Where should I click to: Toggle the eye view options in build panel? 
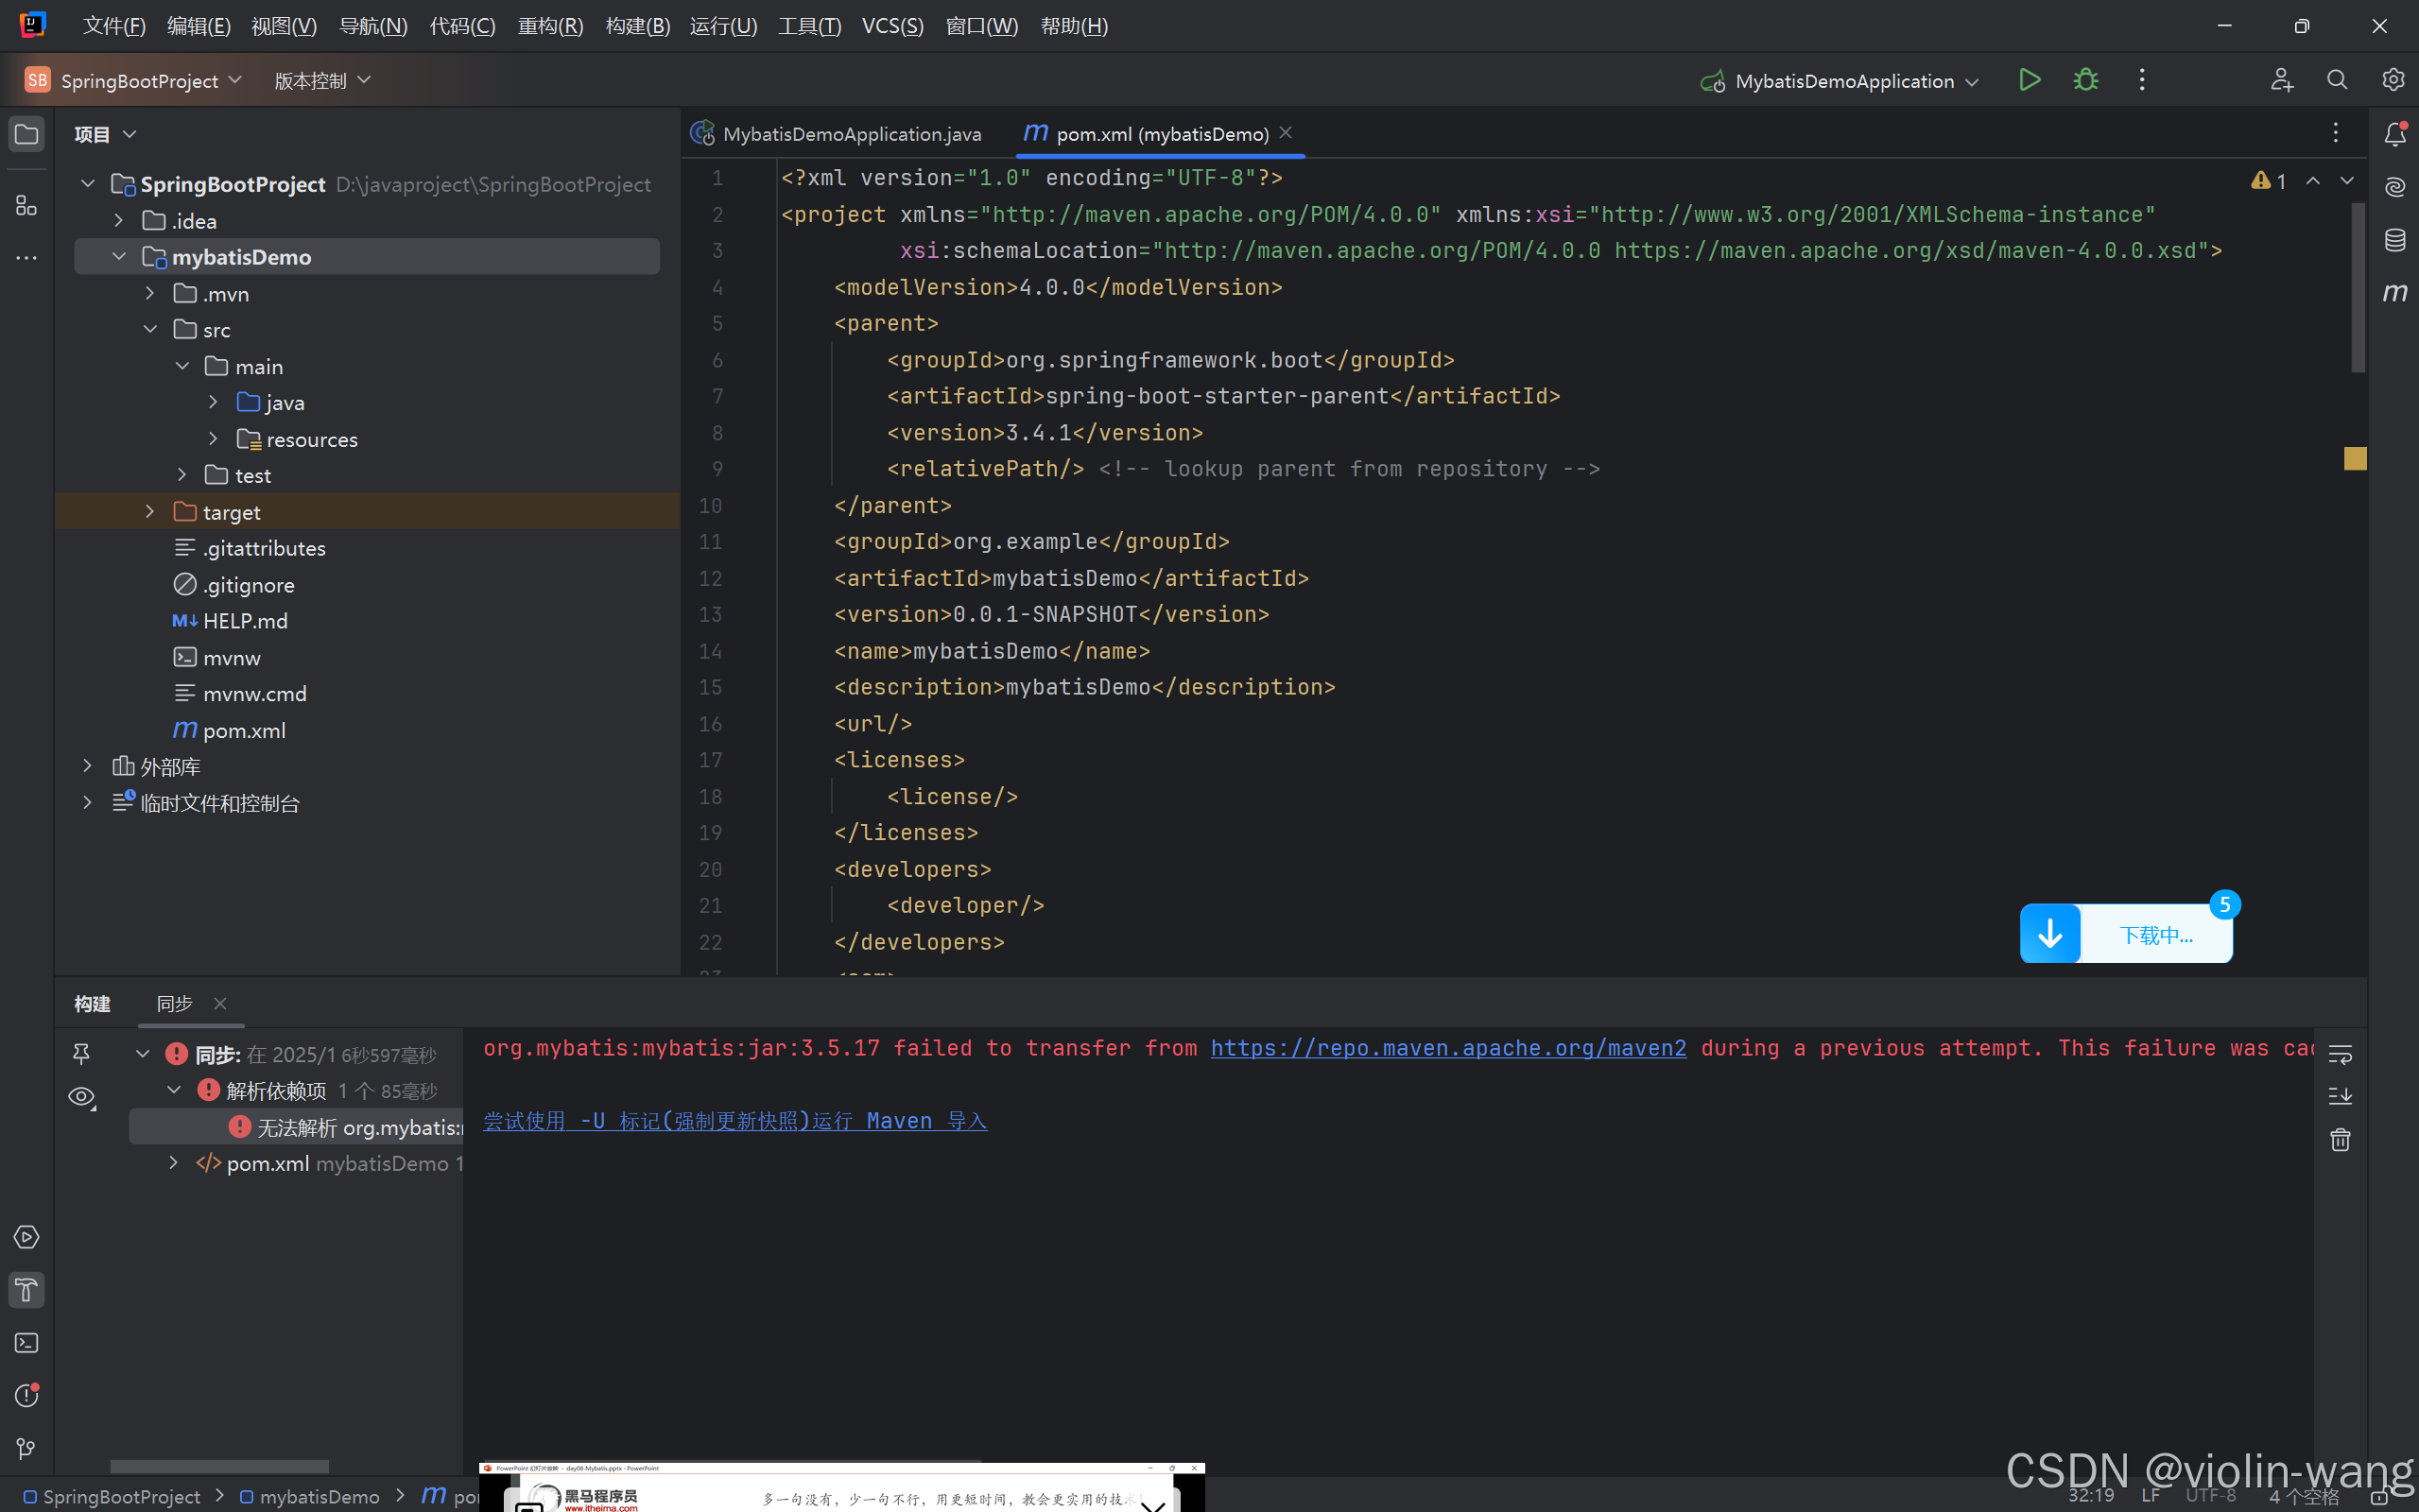(x=82, y=1097)
